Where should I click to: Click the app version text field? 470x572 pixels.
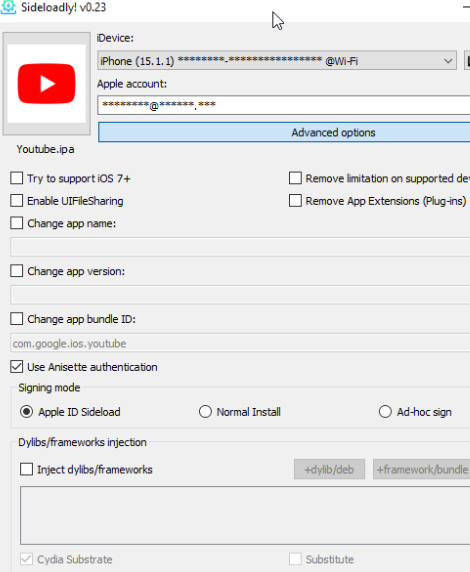(240, 295)
